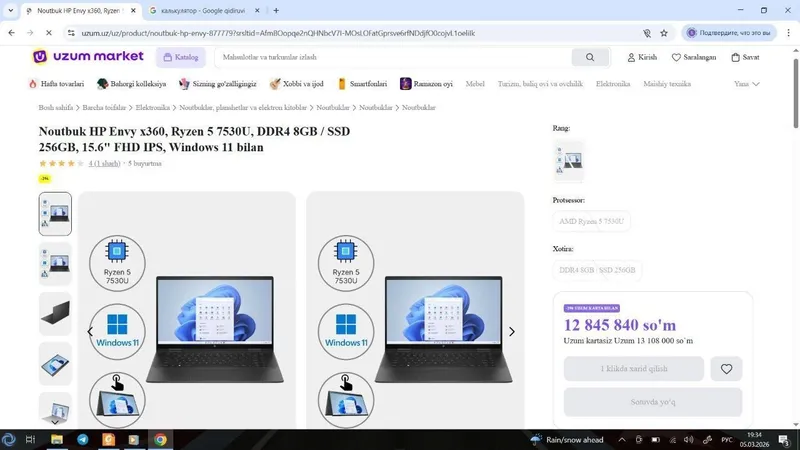800x450 pixels.
Task: Click the Kirish login icon
Action: point(631,57)
